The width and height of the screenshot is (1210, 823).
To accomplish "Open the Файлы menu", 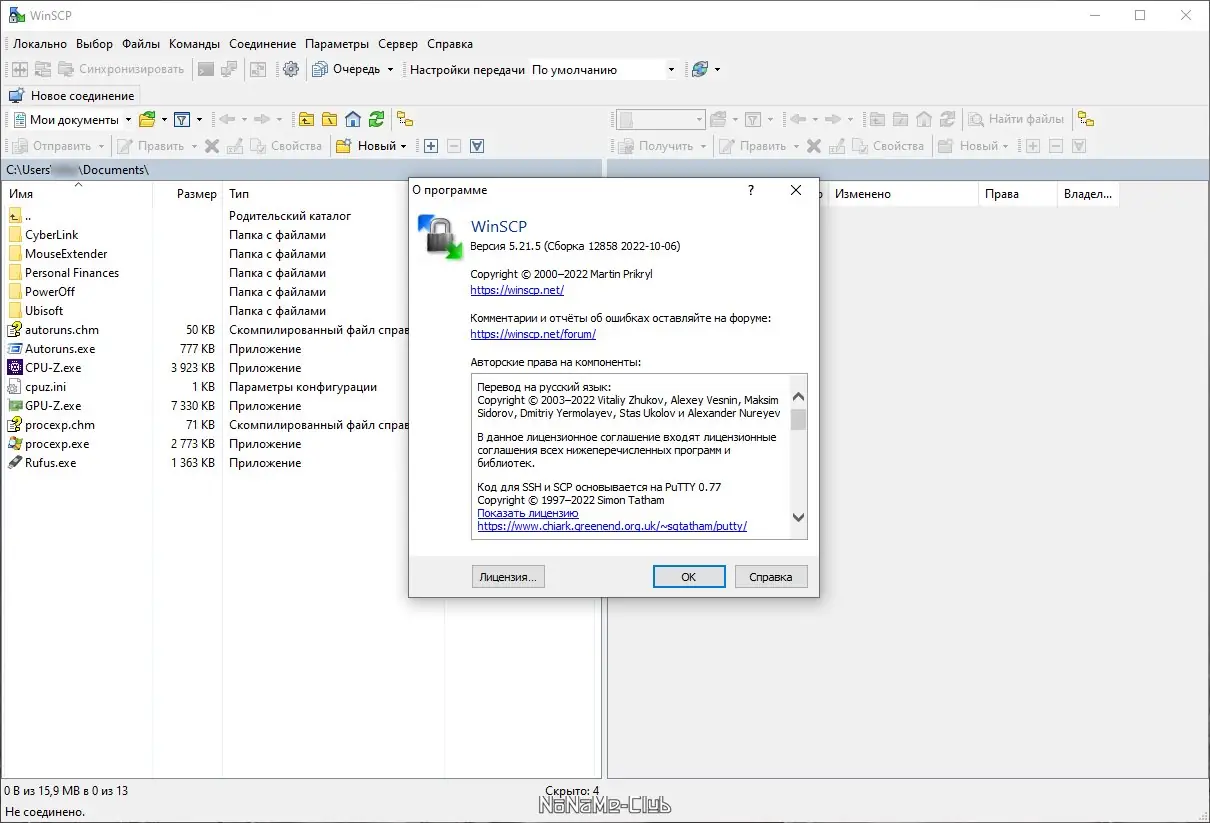I will (x=141, y=44).
